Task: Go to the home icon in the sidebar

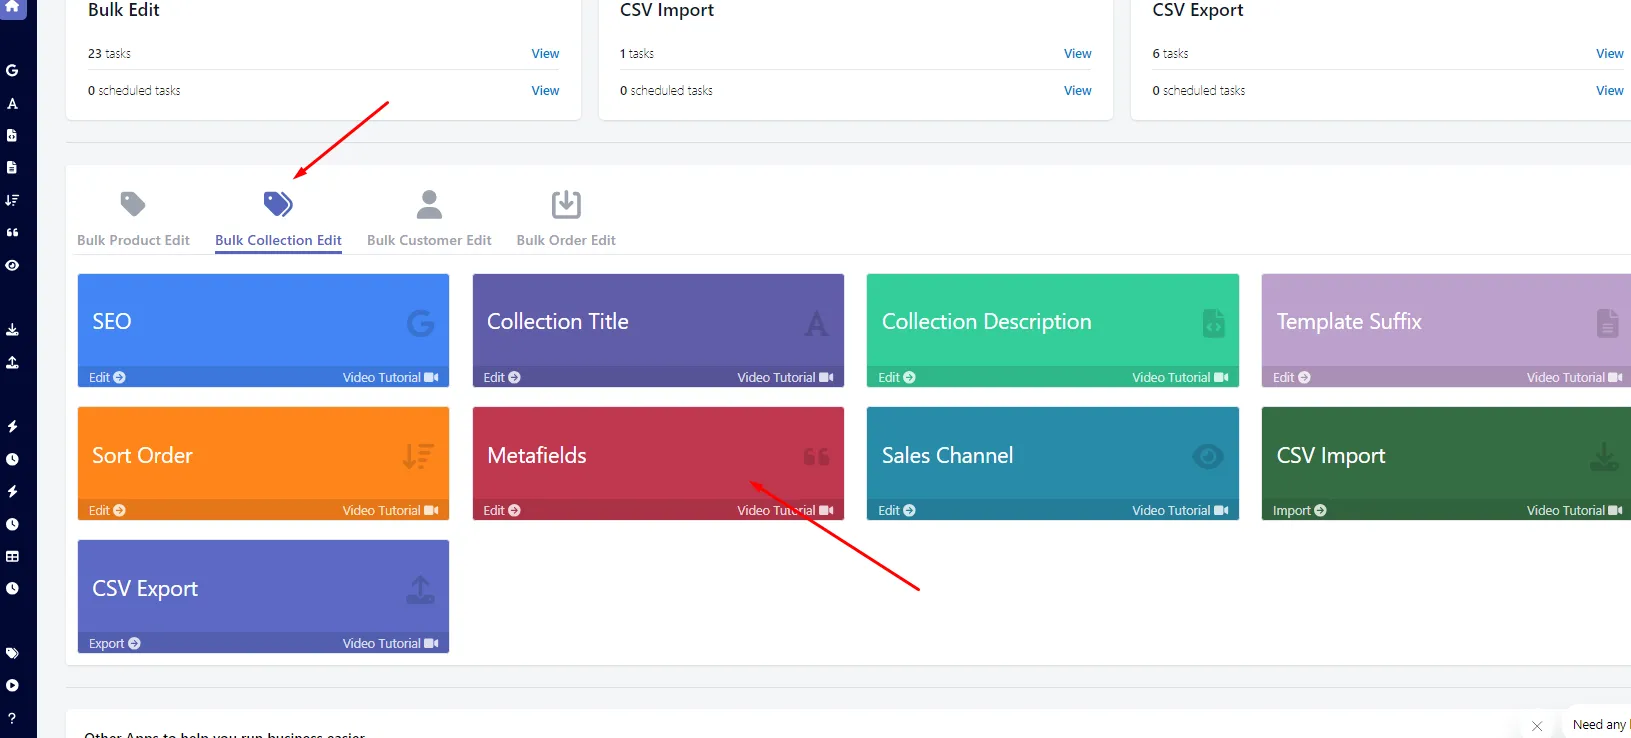Action: pyautogui.click(x=13, y=6)
